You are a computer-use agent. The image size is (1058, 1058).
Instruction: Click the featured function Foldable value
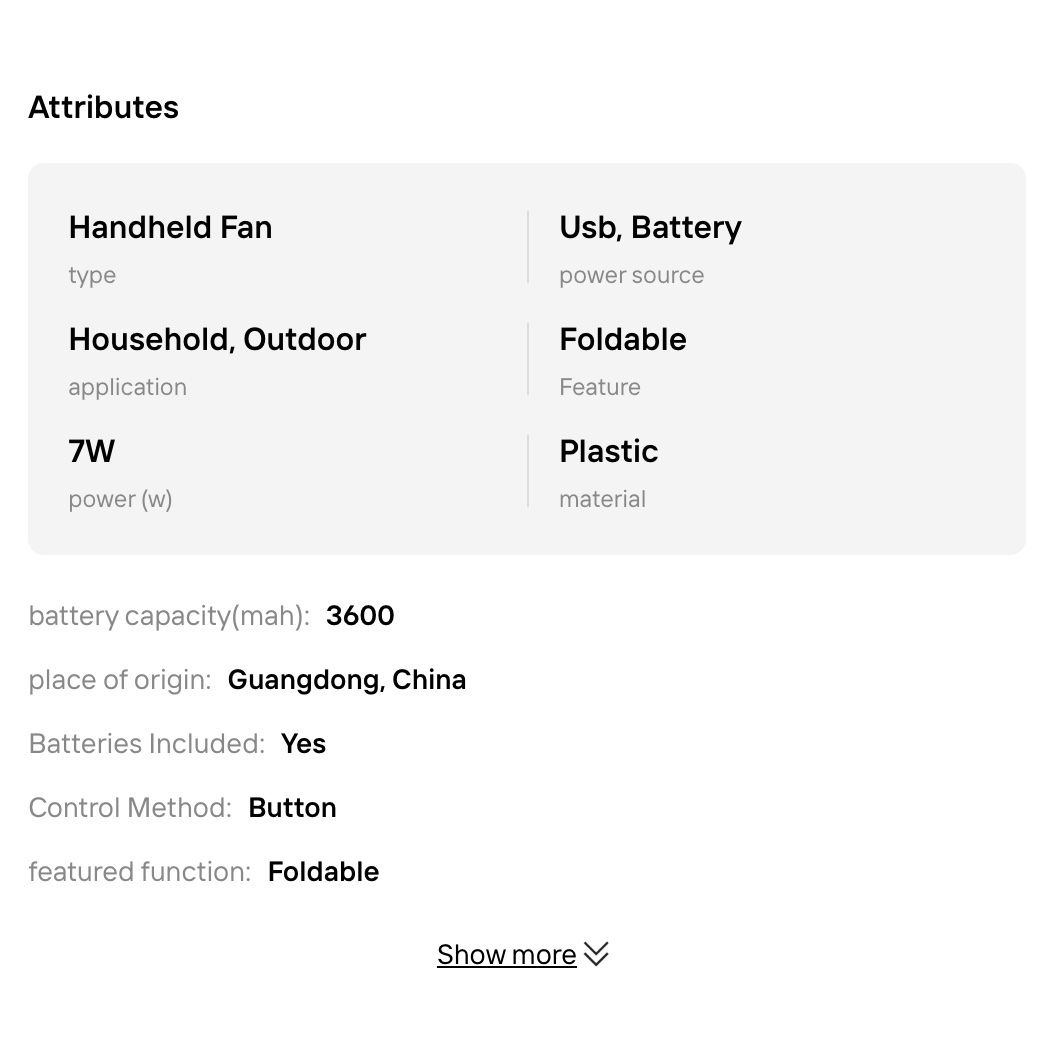(323, 871)
